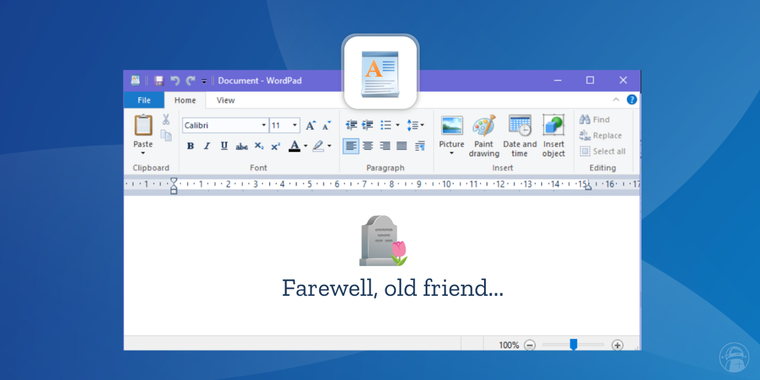This screenshot has width=760, height=380.
Task: Start a bulleted list
Action: [x=386, y=125]
